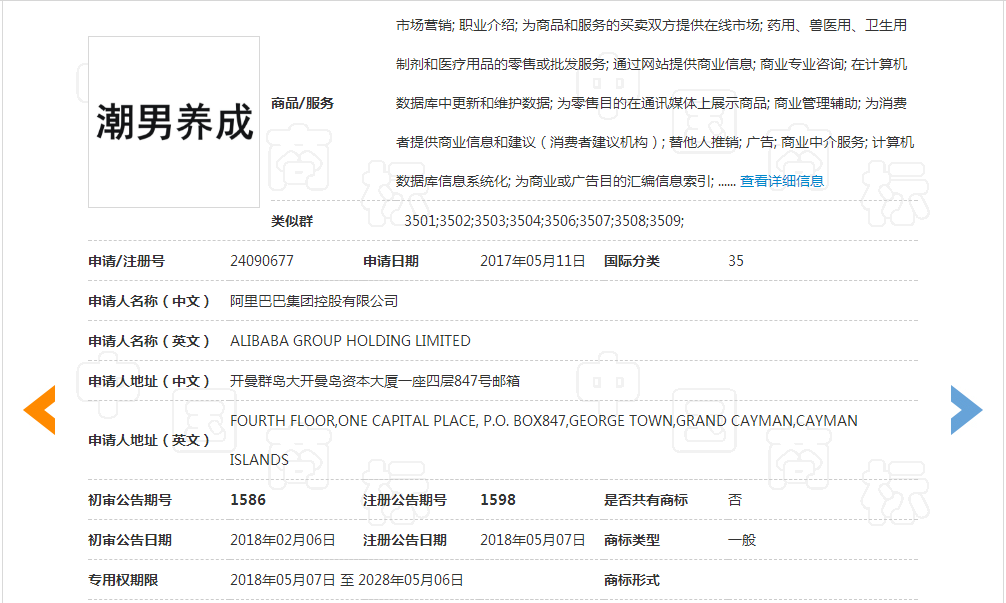Click application date 2017年05月11日
Viewport: 1006px width, 603px height.
point(533,261)
